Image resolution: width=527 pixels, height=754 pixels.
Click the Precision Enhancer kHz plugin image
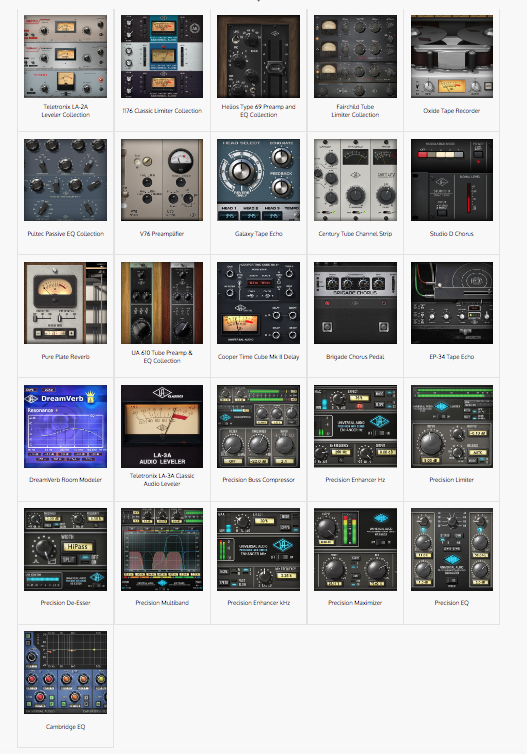tap(258, 549)
